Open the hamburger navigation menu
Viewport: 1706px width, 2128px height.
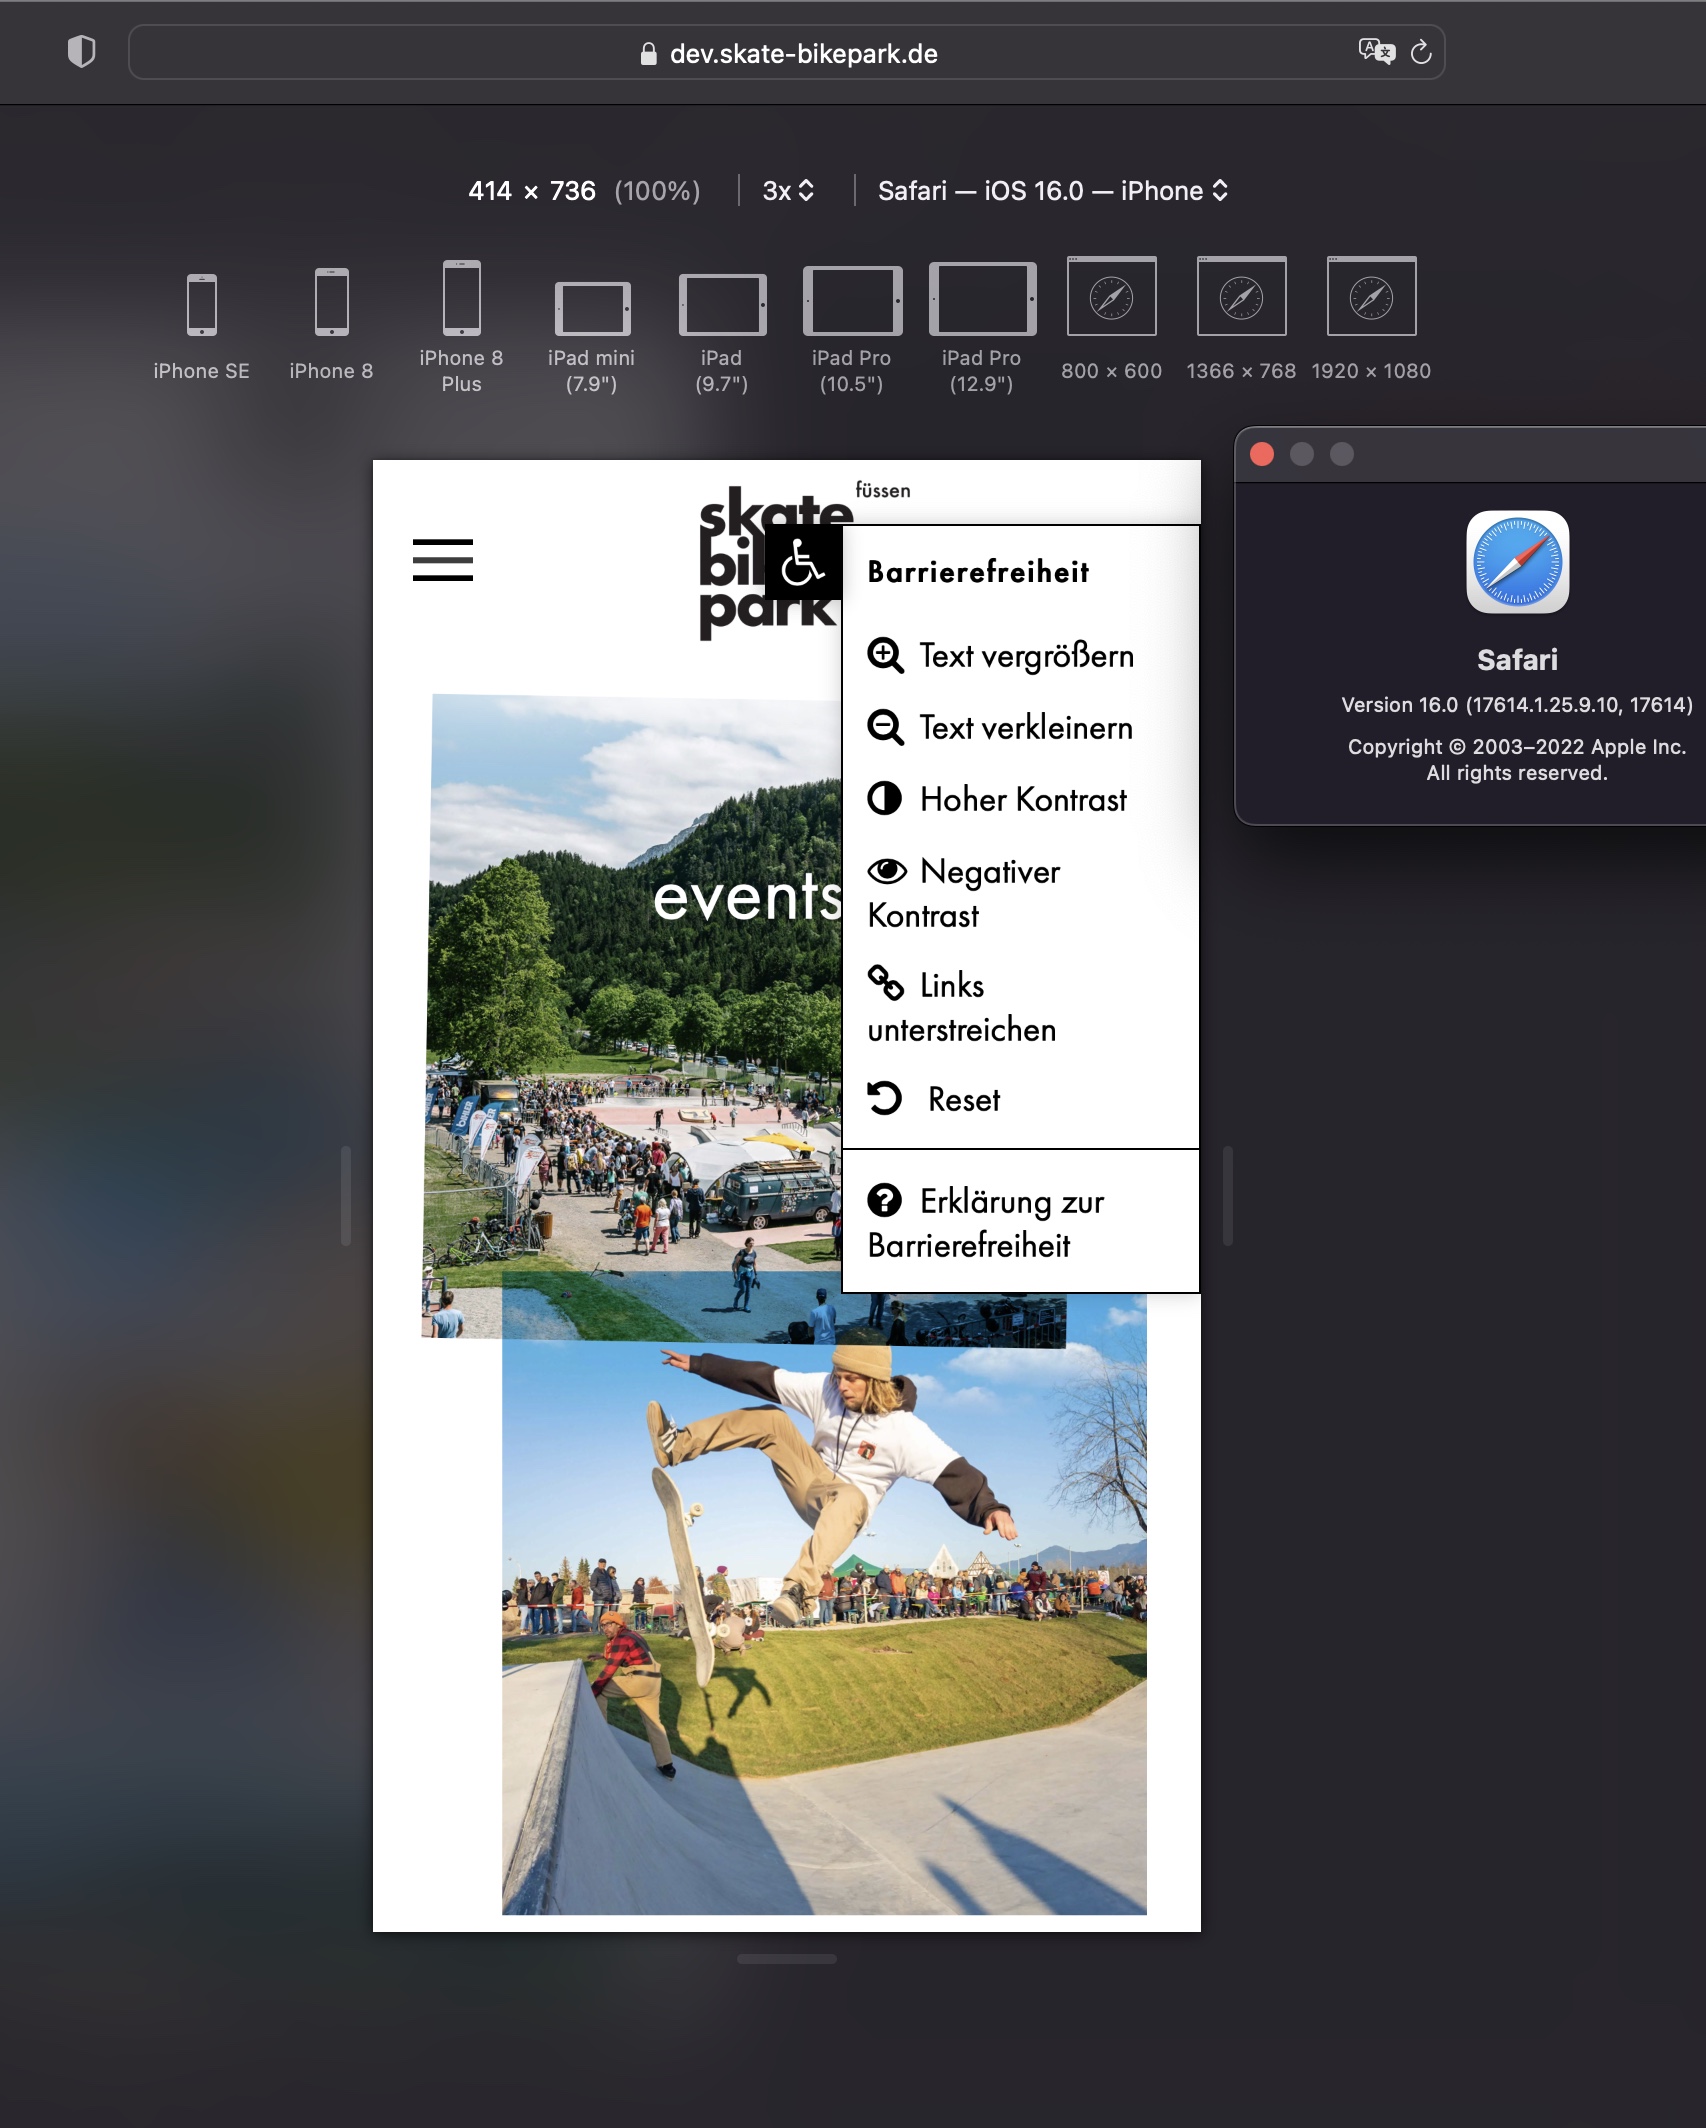coord(443,560)
